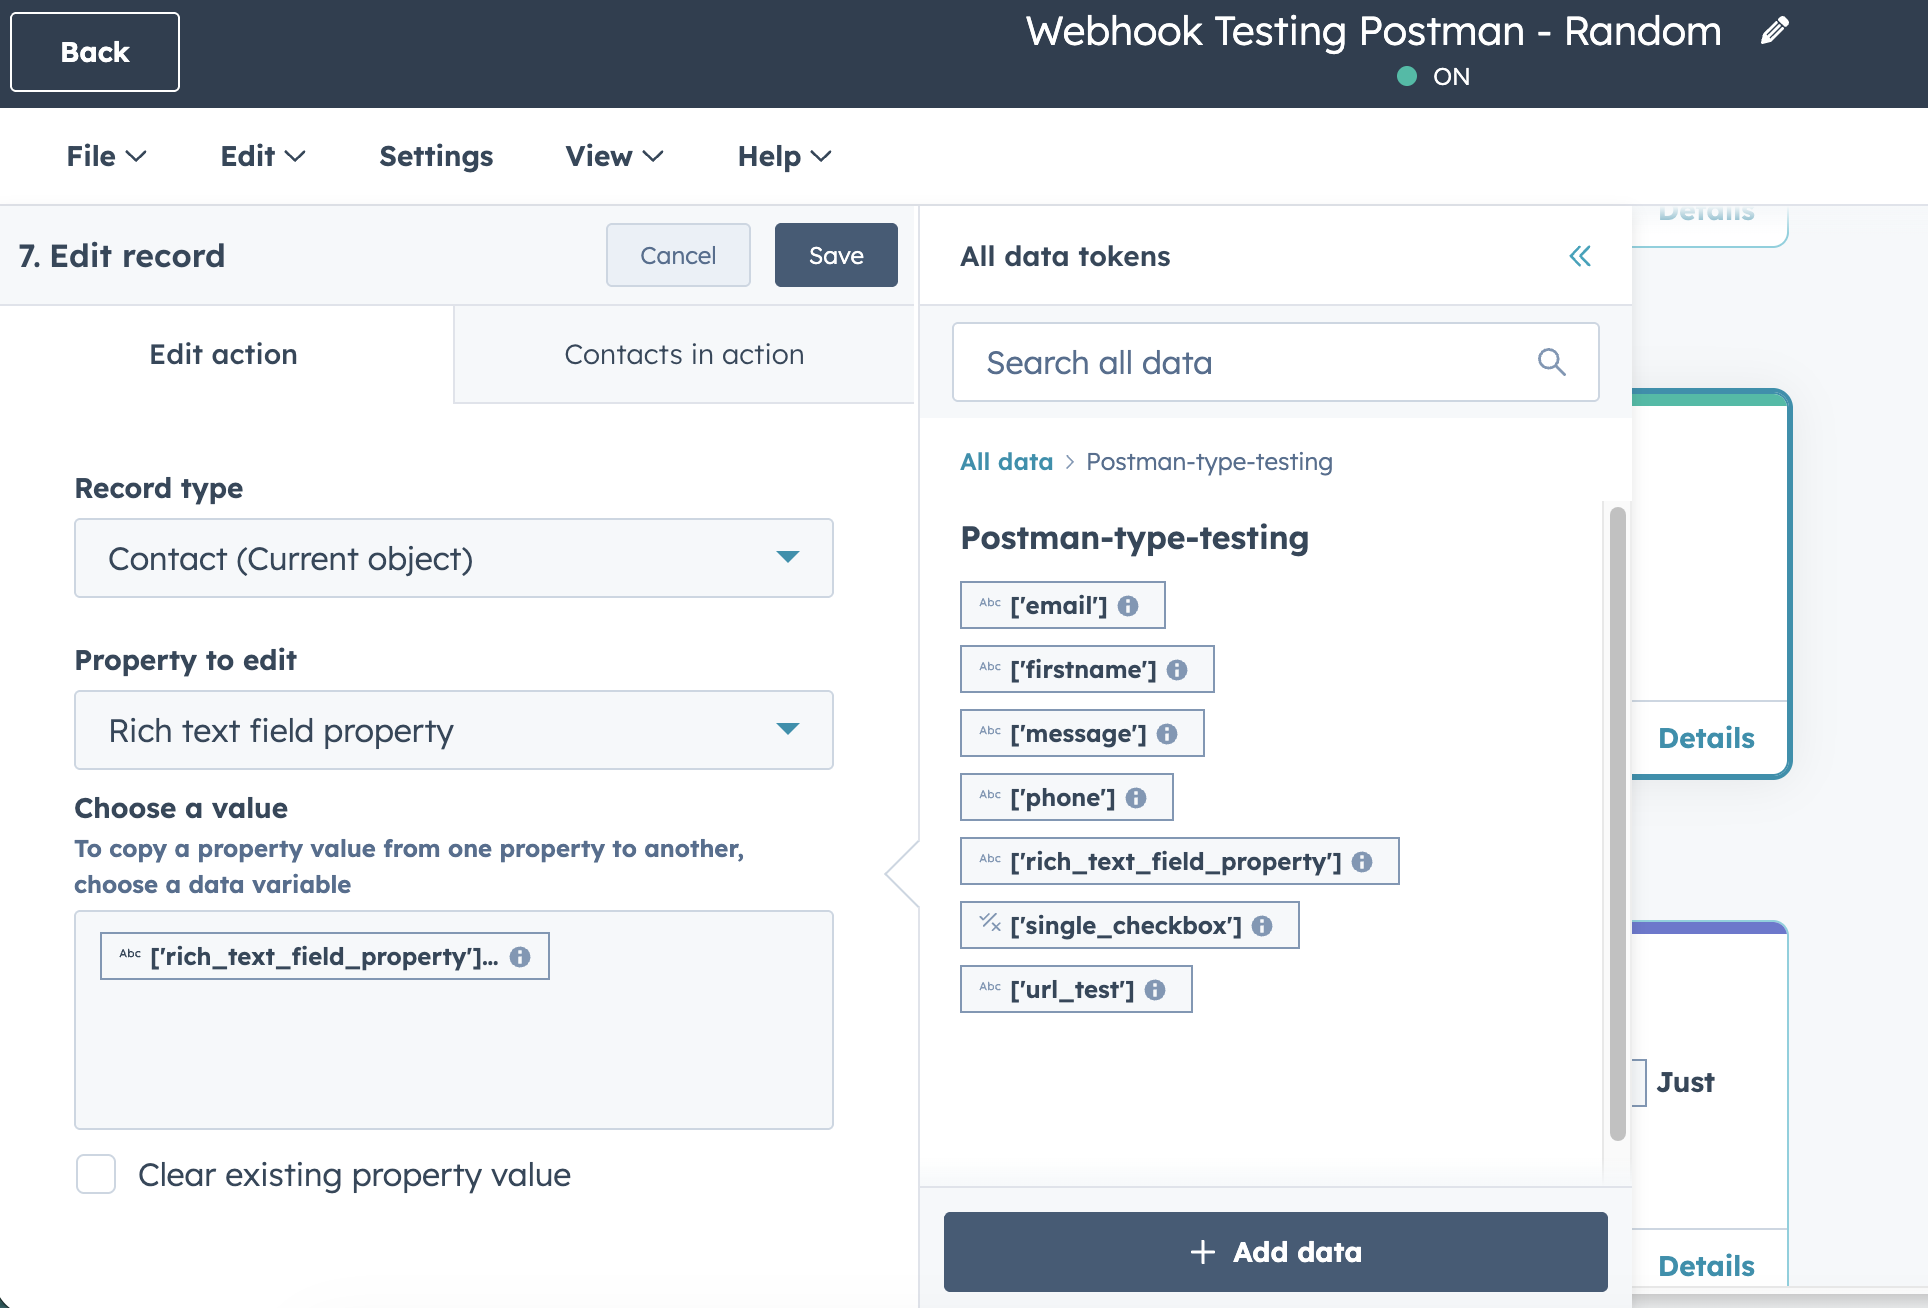Click the search magnifying glass icon
This screenshot has height=1308, width=1928.
tap(1552, 362)
